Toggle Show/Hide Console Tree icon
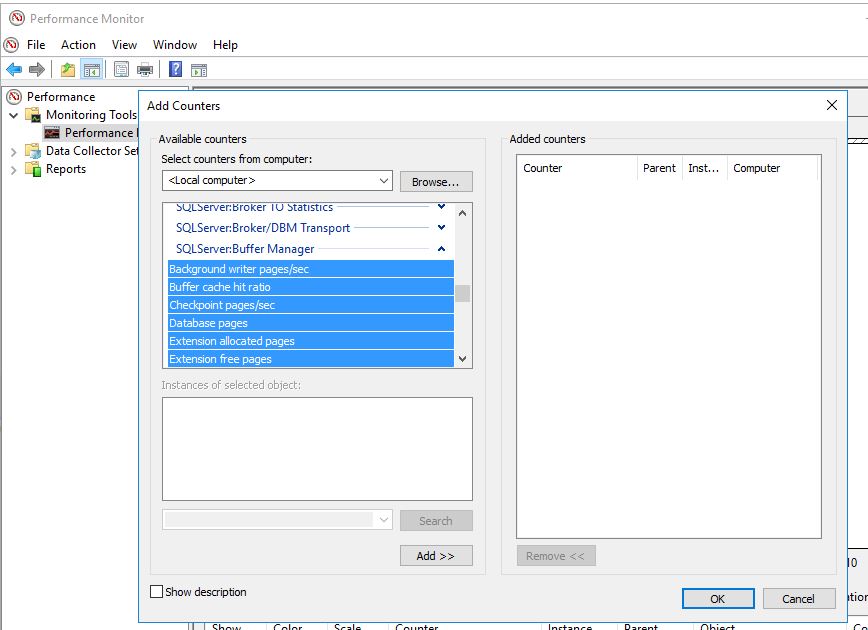The width and height of the screenshot is (868, 630). [92, 70]
